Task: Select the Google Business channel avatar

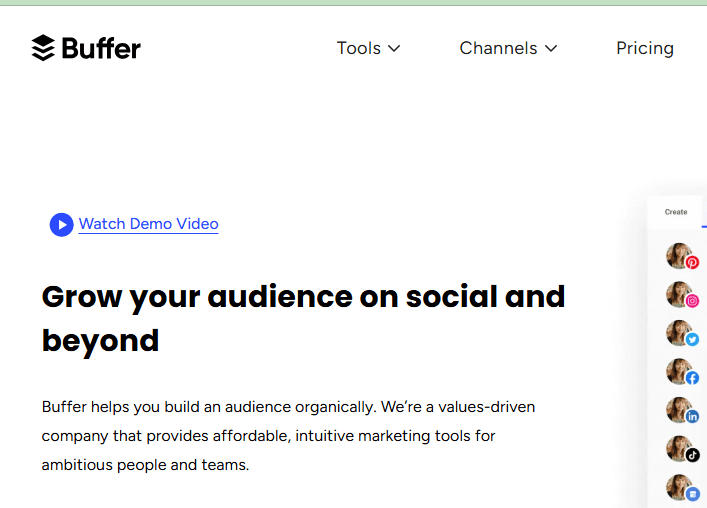Action: click(682, 488)
